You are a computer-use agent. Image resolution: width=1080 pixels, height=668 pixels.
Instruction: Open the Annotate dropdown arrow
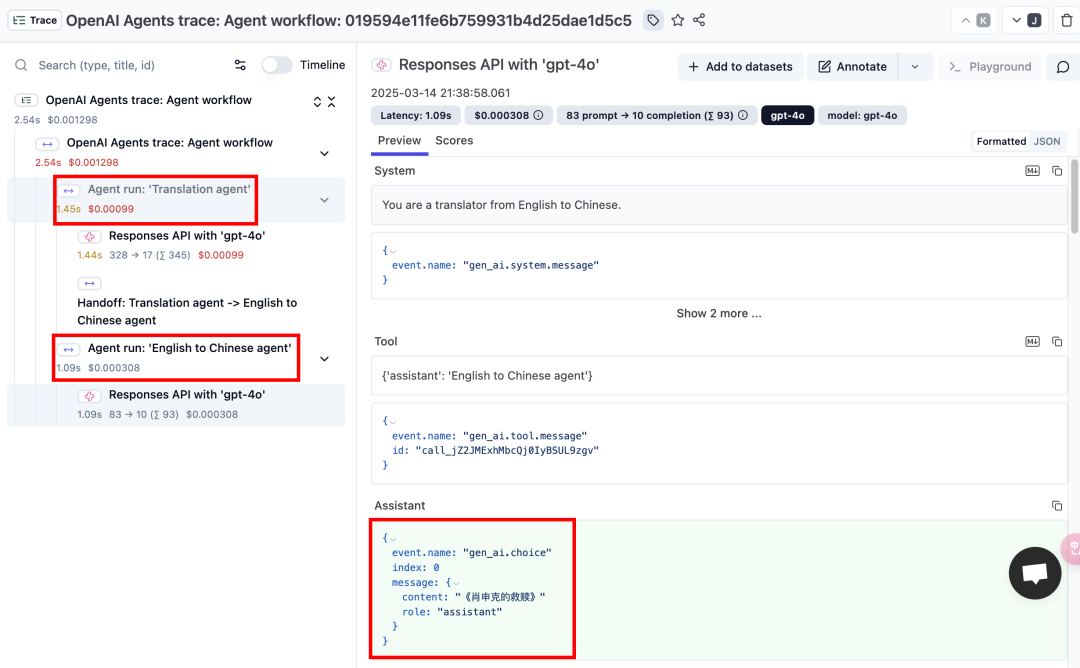coord(915,67)
